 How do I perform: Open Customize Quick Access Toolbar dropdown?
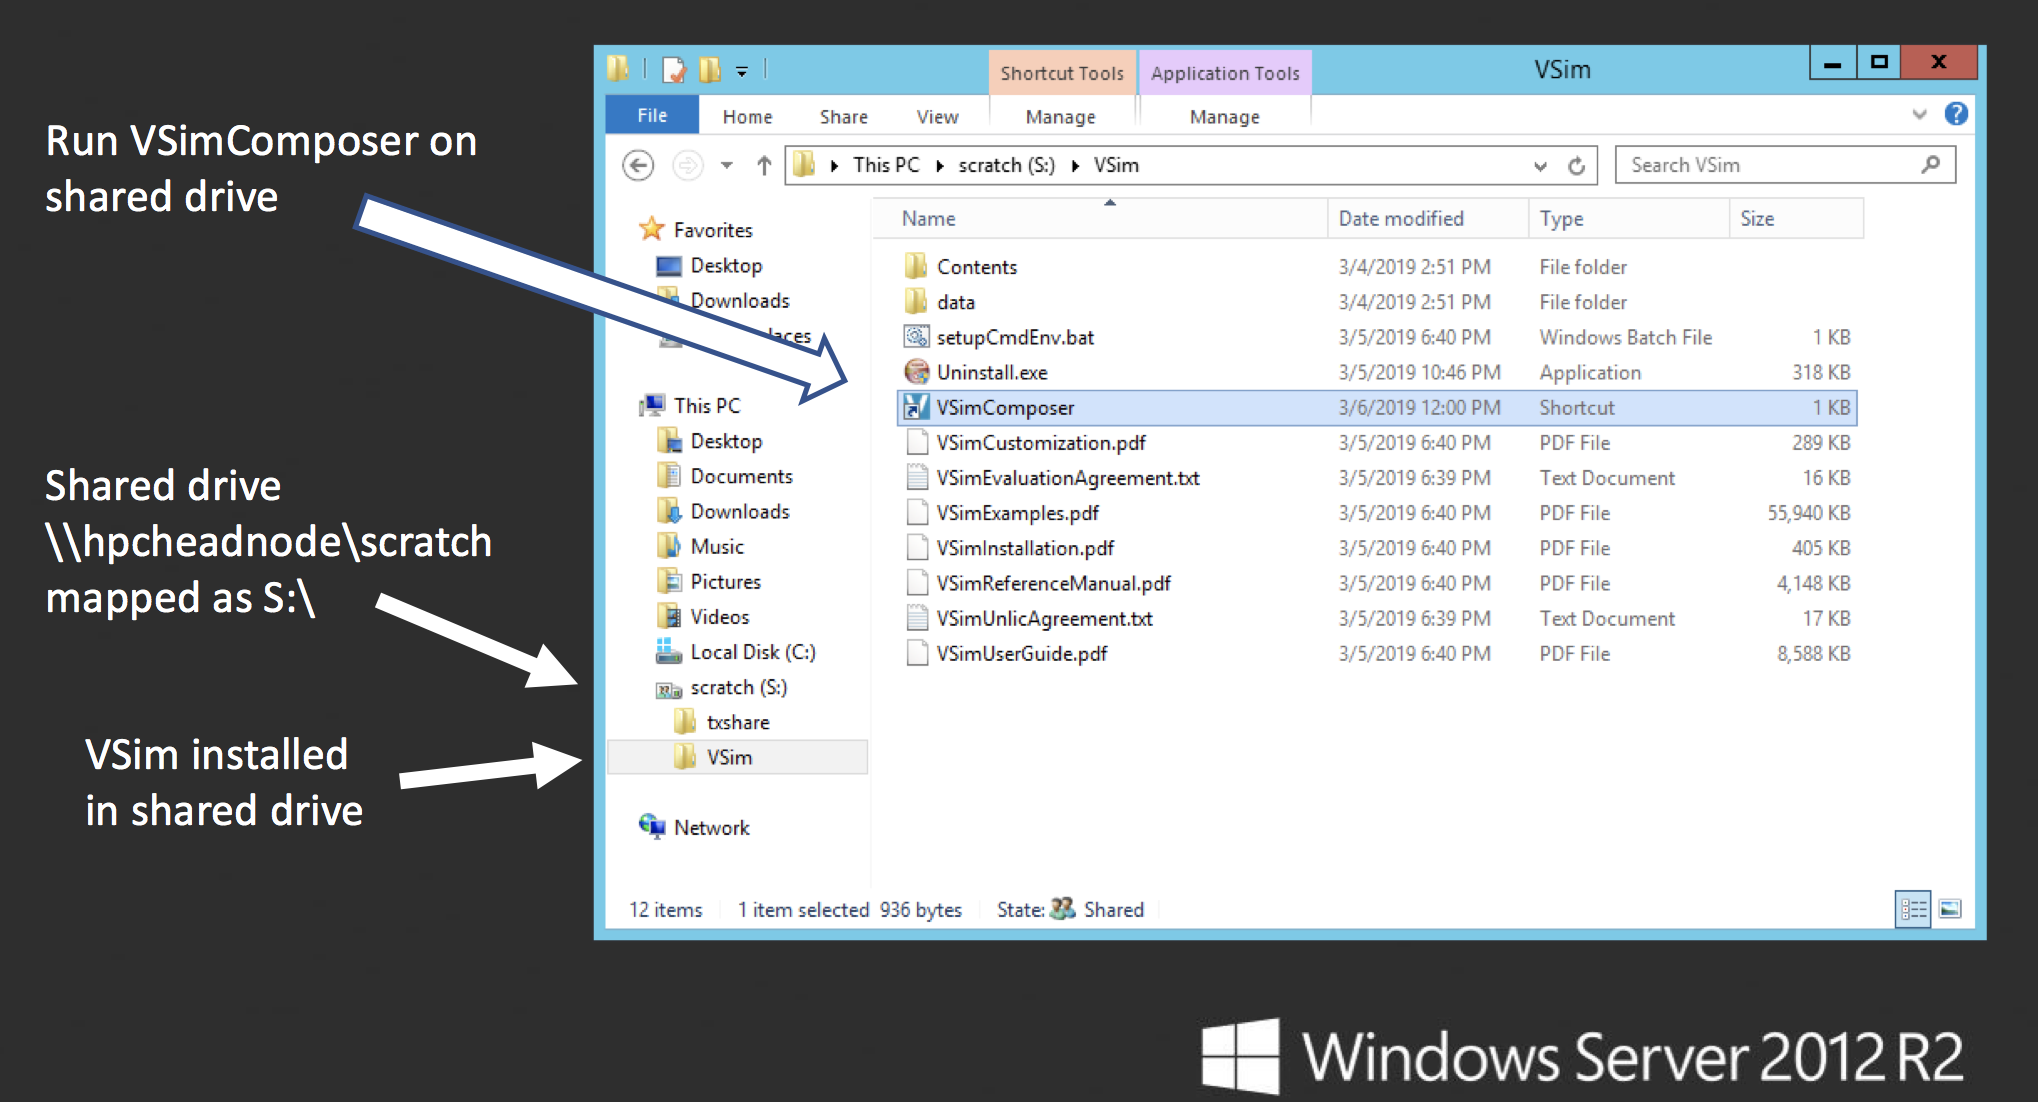click(742, 71)
